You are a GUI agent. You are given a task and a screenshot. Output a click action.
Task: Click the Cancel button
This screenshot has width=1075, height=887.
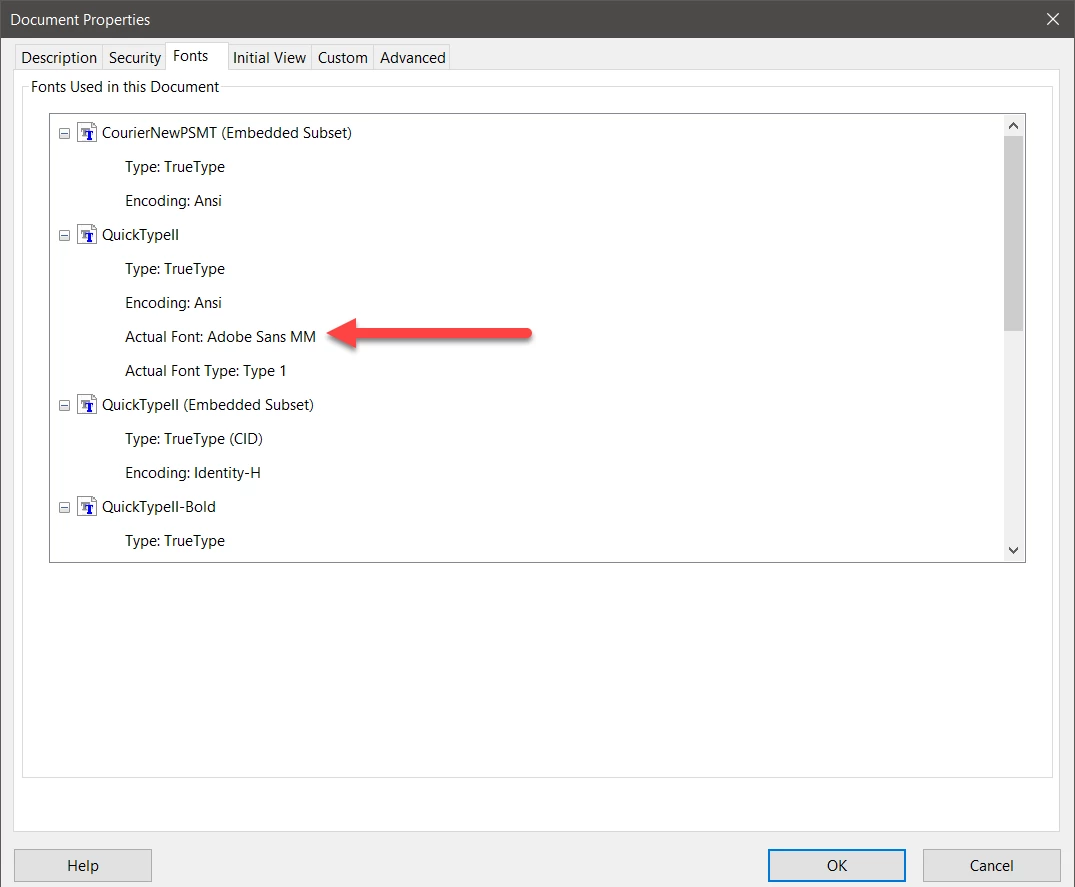[991, 865]
